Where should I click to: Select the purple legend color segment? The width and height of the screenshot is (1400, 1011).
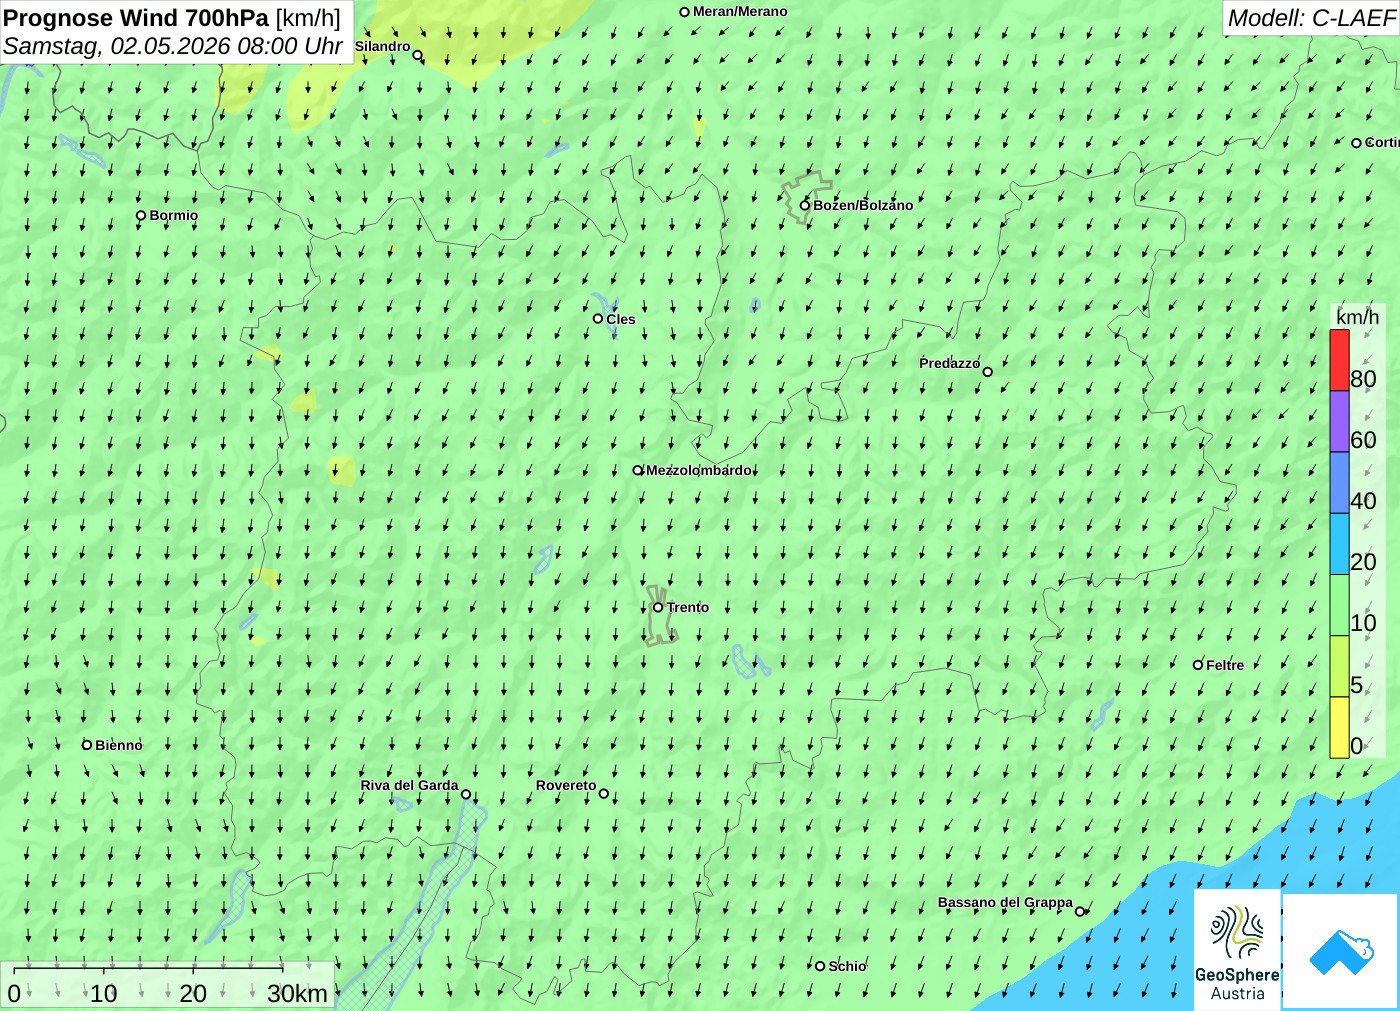point(1340,422)
